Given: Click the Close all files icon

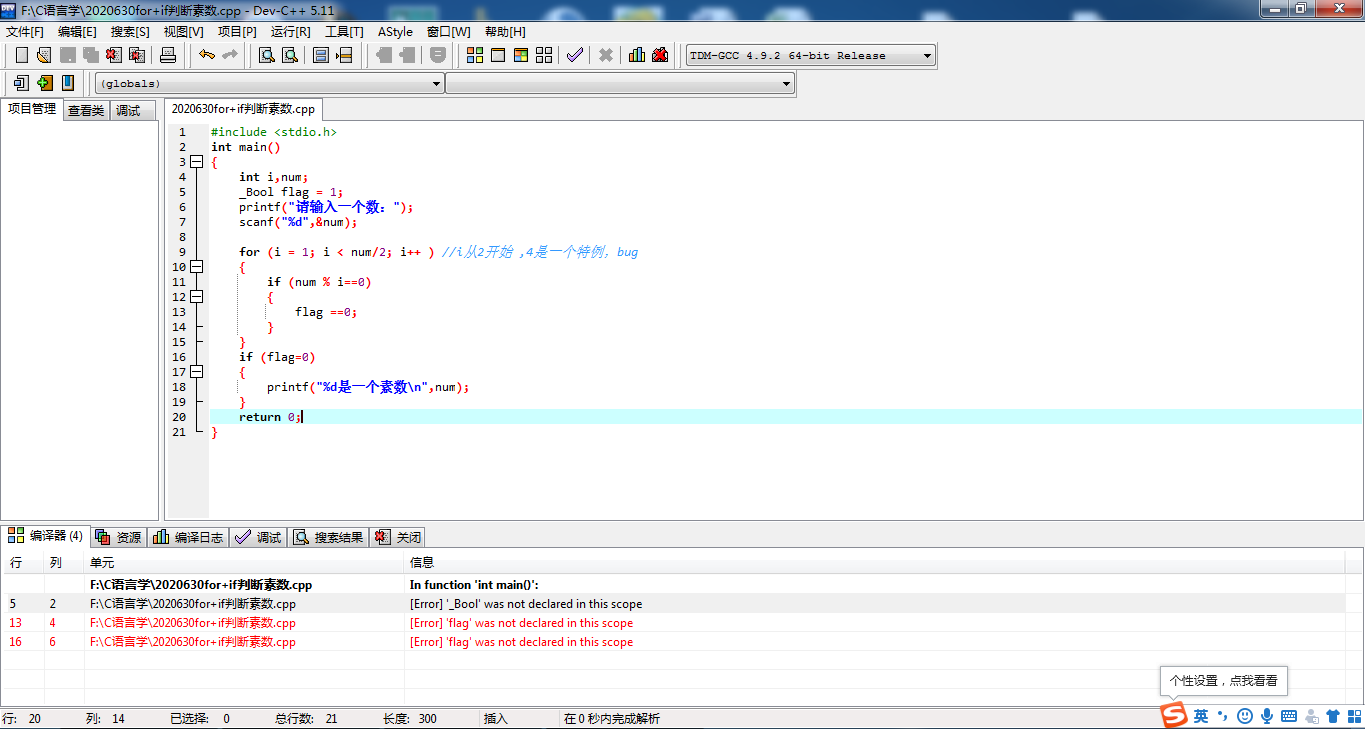Looking at the screenshot, I should [x=136, y=55].
